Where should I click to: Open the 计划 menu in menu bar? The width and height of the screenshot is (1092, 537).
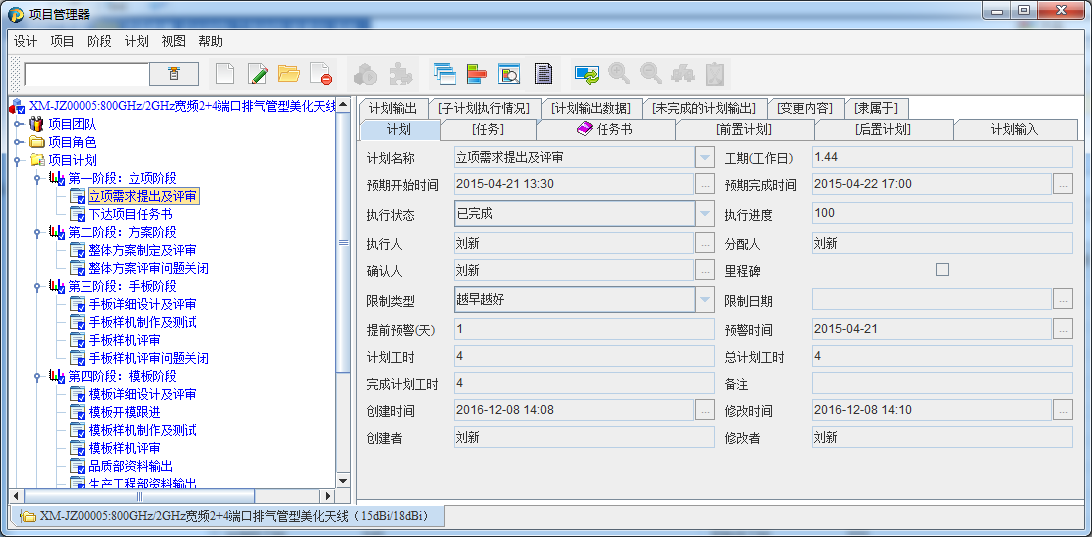coord(136,41)
